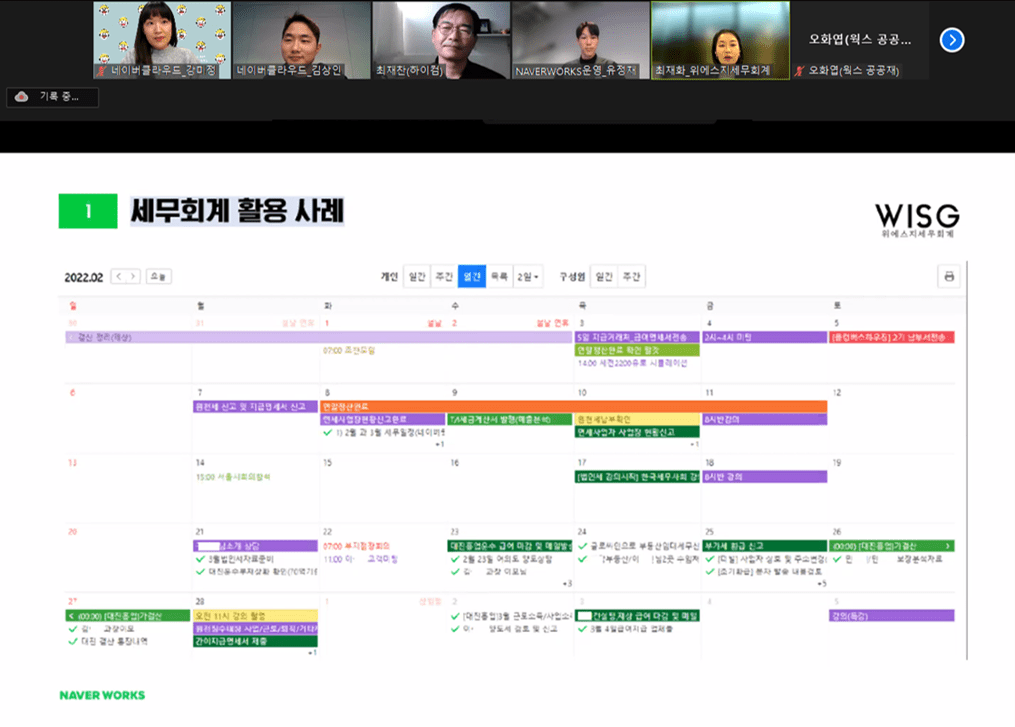Expand the +1 more items on Feb 28
The width and height of the screenshot is (1015, 727).
click(x=312, y=653)
